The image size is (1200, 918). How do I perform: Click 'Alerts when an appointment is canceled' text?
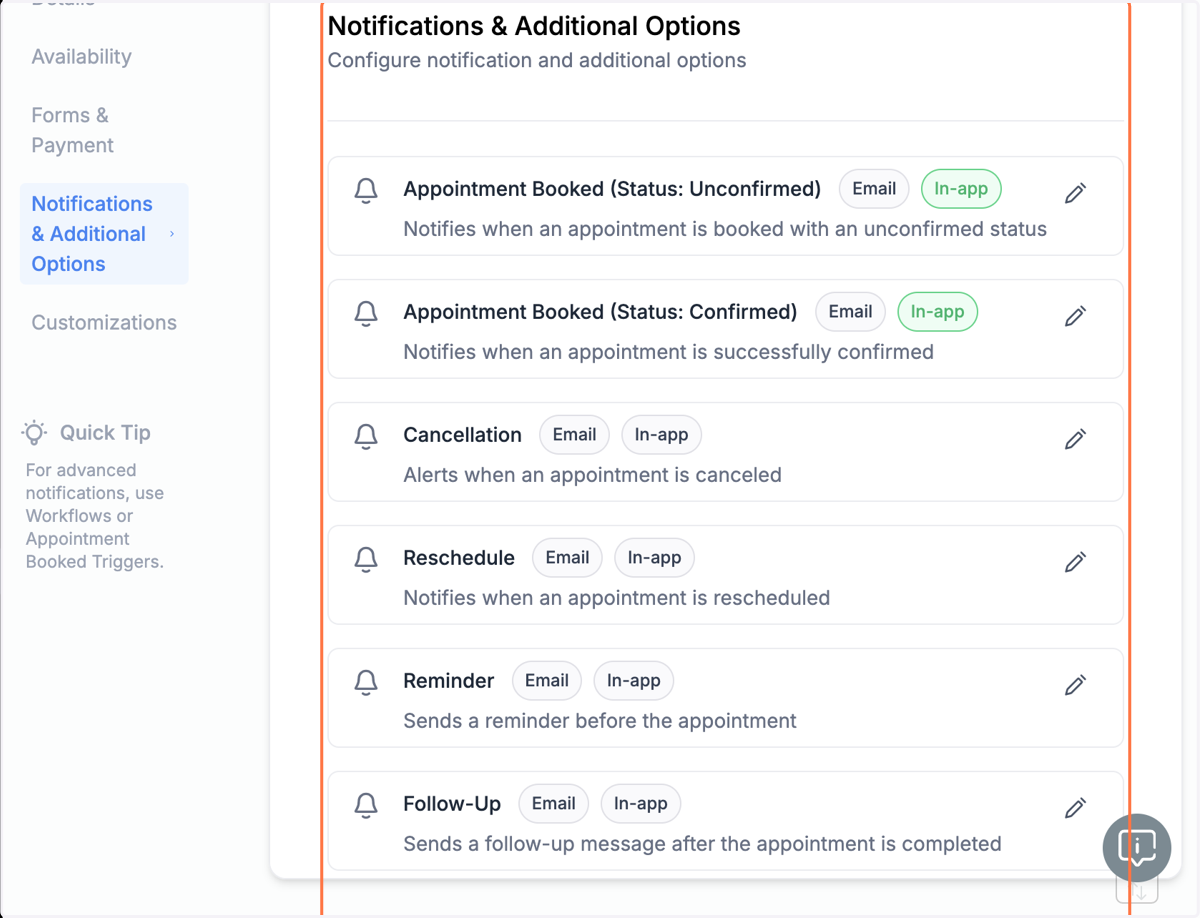592,475
